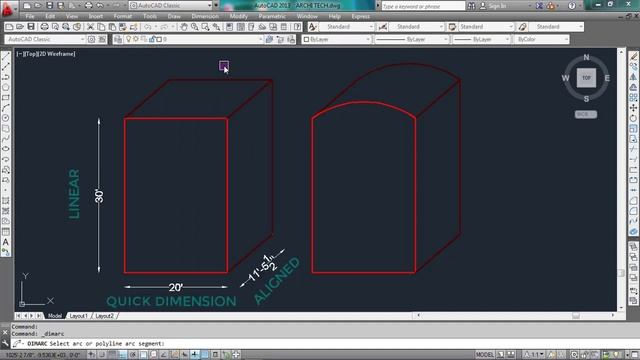This screenshot has width=640, height=360.
Task: Open Layer Properties Manager icon
Action: (x=118, y=39)
